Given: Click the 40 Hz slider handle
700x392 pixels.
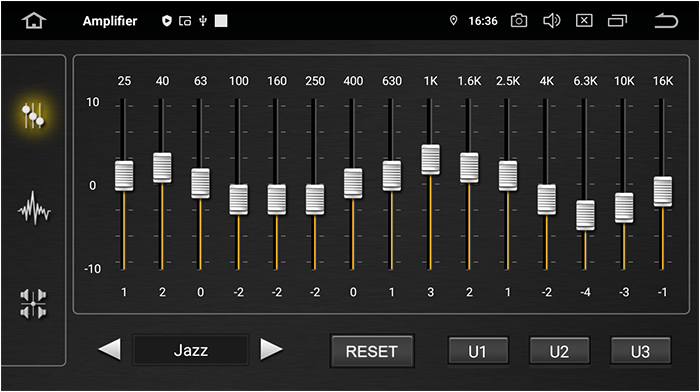Looking at the screenshot, I should tap(162, 167).
